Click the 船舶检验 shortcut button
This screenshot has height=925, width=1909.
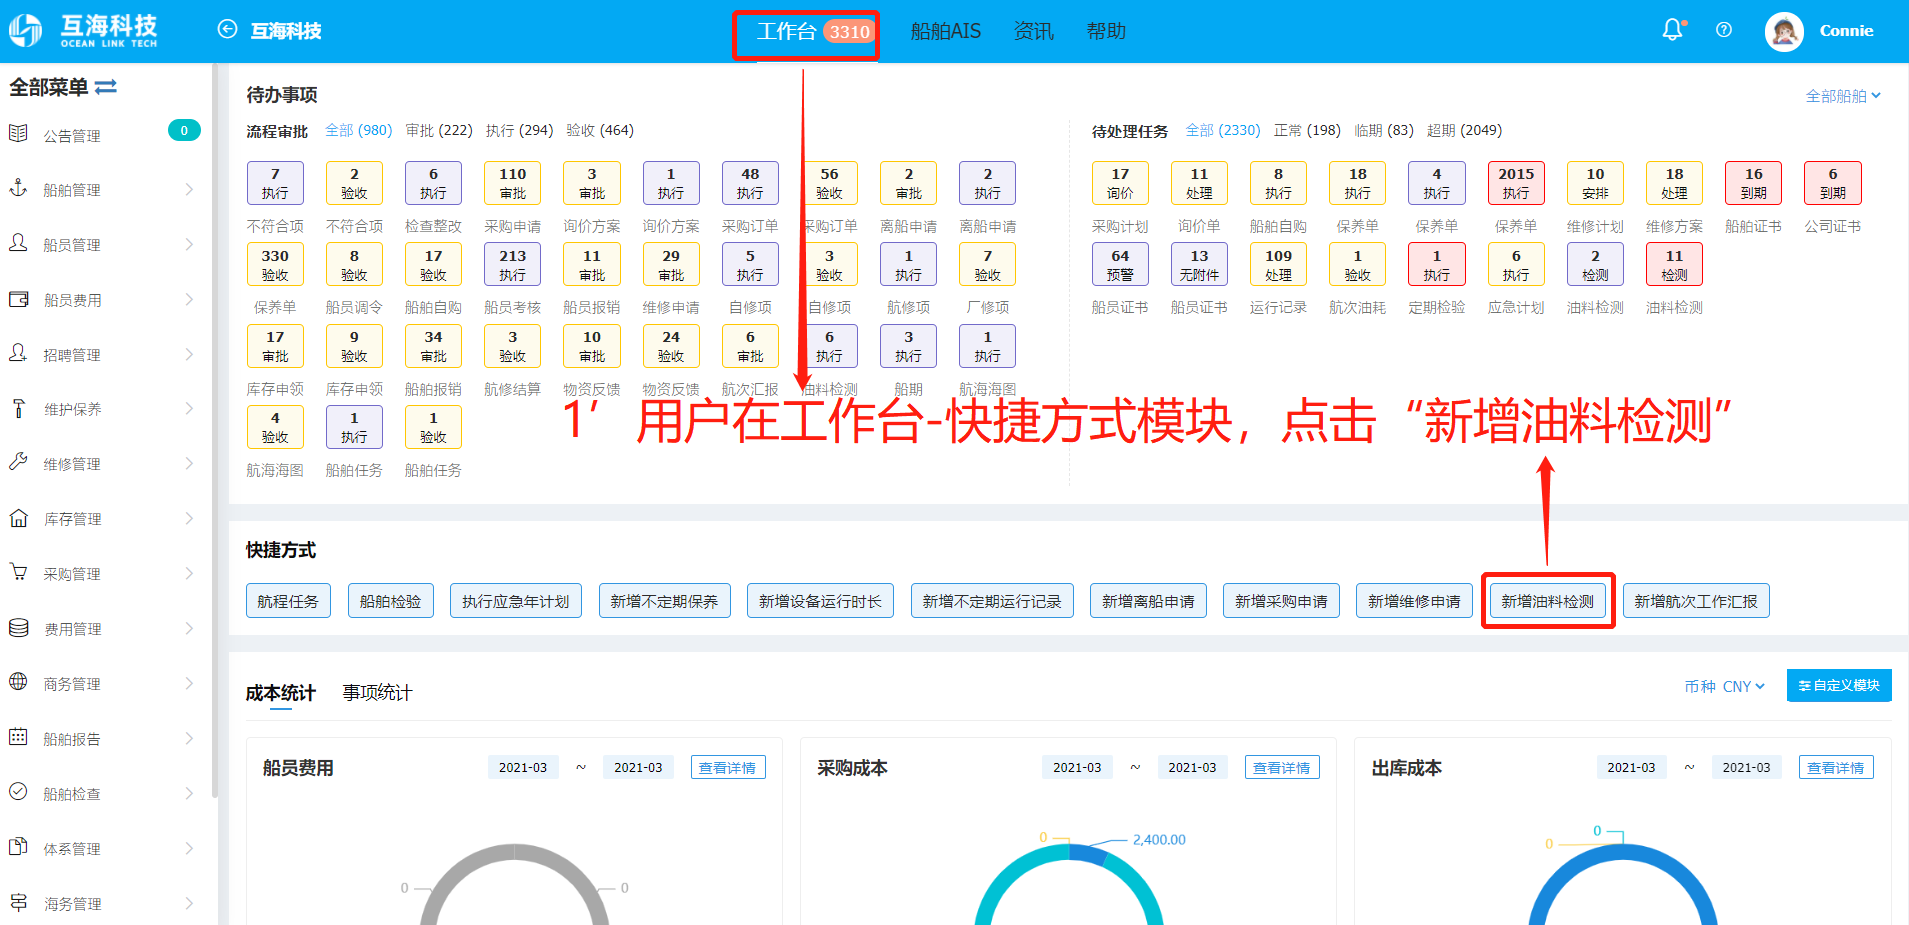(390, 601)
